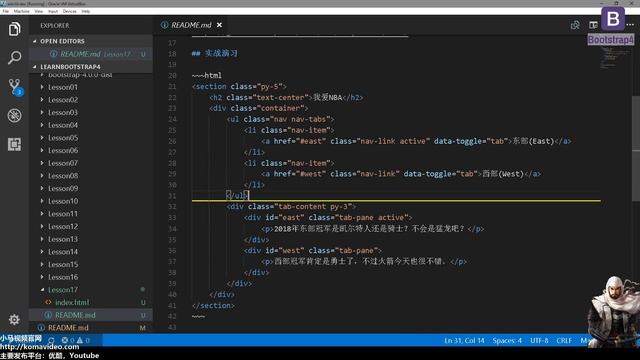This screenshot has height=360, width=640.
Task: Click the Split Editor icon
Action: [x=593, y=25]
